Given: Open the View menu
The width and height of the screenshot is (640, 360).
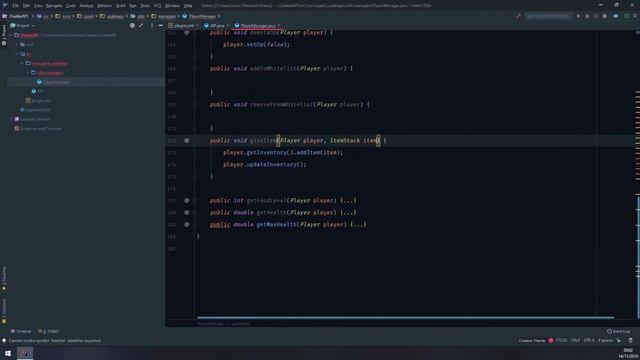Looking at the screenshot, I should [38, 6].
